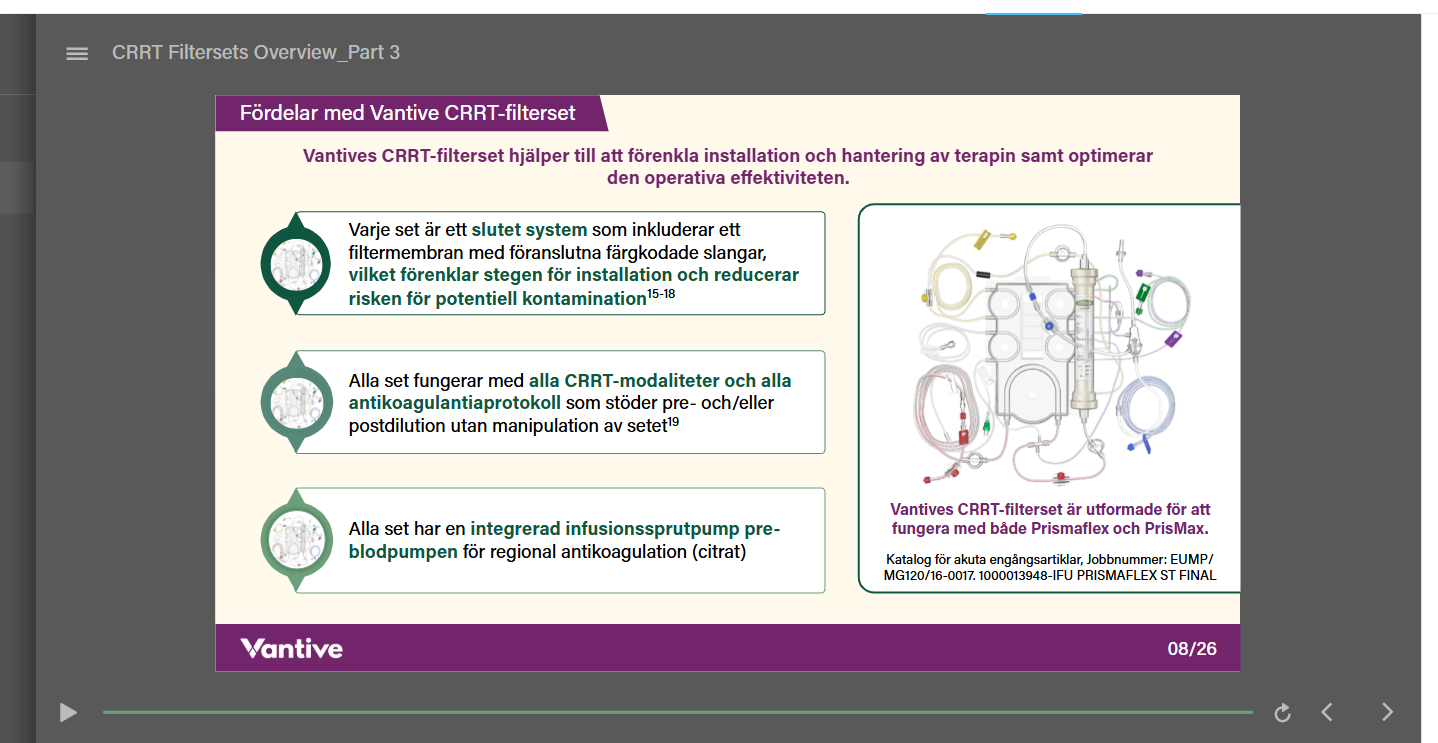Click the slide heading 'Fördelar med Vantive CRRT-filterset'

tap(407, 113)
